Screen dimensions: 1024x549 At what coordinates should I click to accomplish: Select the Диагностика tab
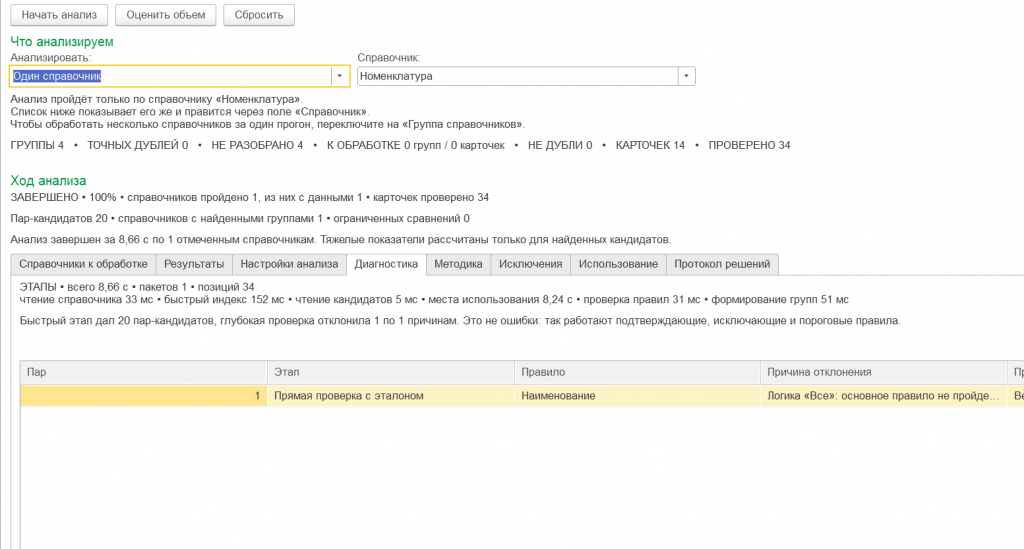click(386, 264)
